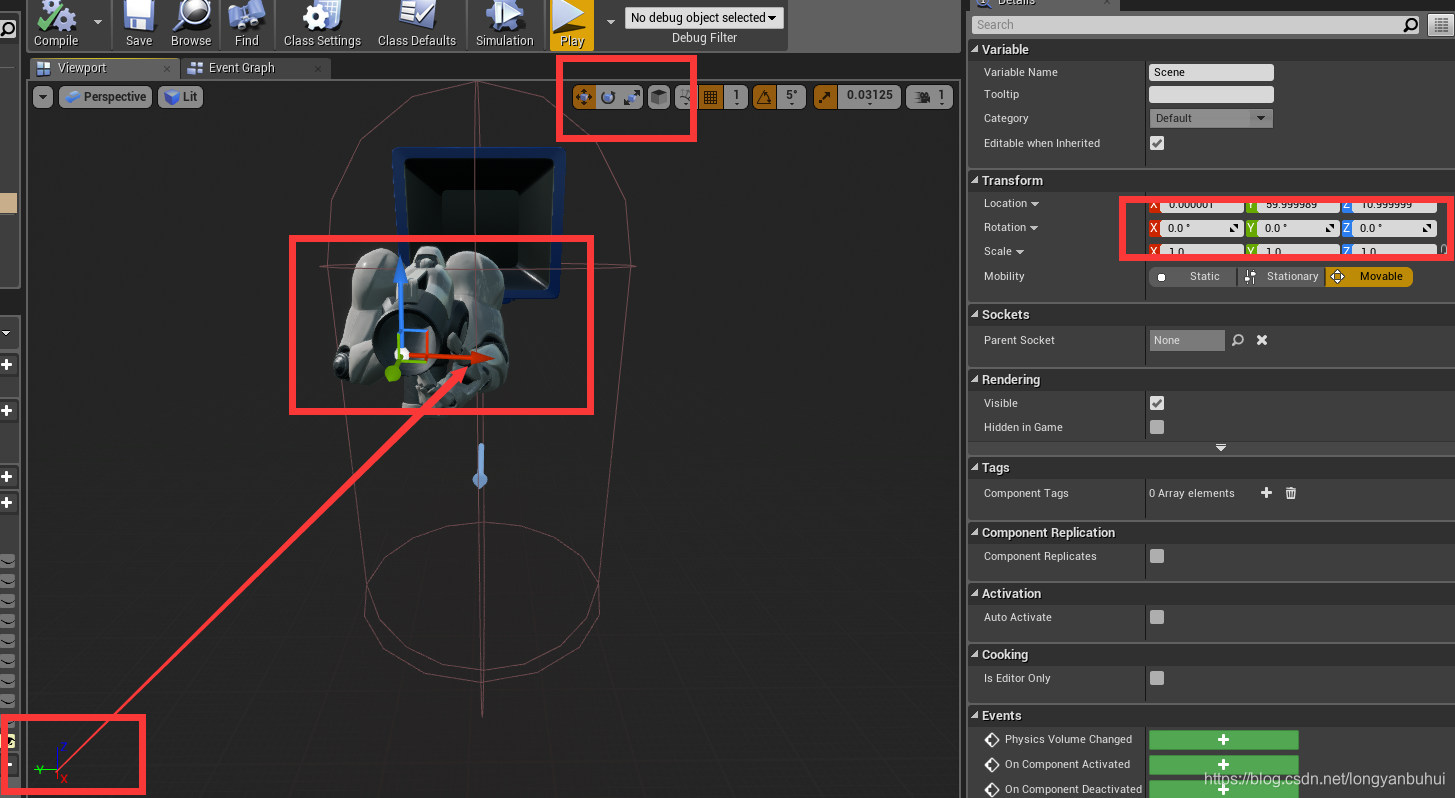Open the Compile options dropdown arrow
The width and height of the screenshot is (1455, 798).
(98, 21)
